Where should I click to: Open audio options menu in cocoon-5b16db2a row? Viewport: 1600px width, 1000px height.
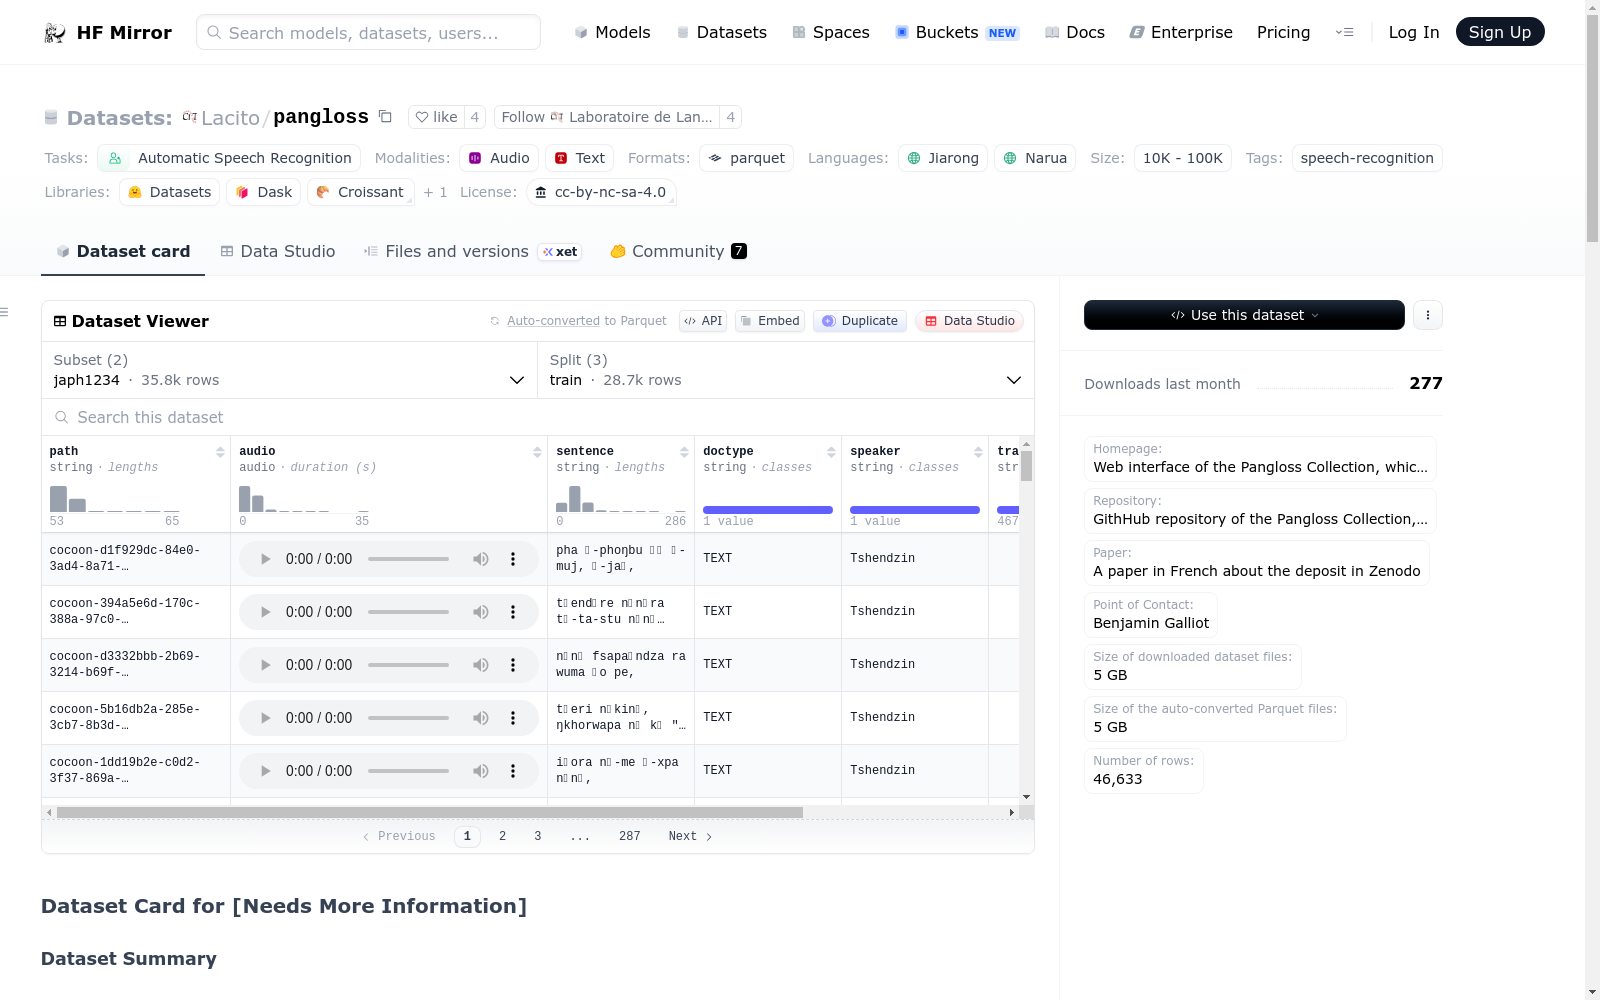coord(513,718)
